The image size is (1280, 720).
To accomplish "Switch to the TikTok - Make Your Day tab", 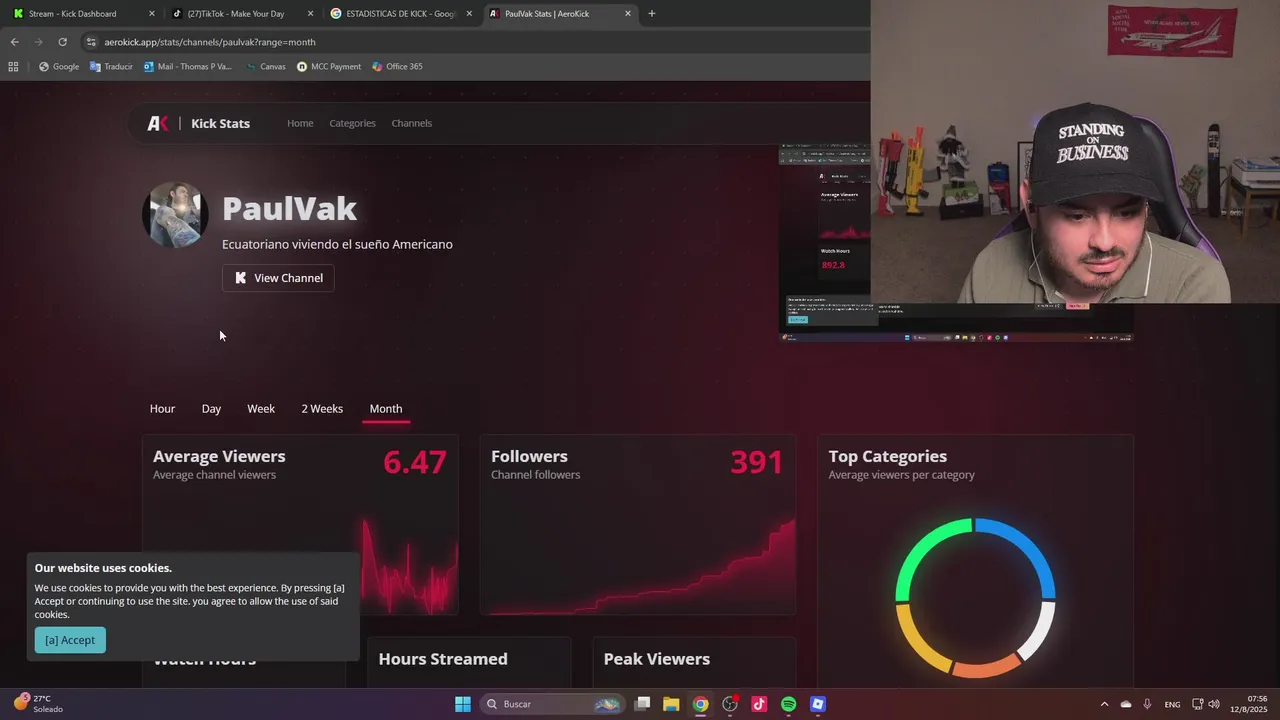I will tap(237, 13).
